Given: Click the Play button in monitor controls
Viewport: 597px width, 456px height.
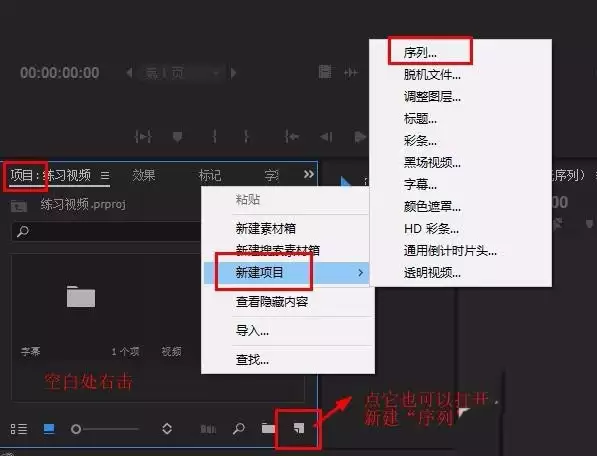Looking at the screenshot, I should [359, 137].
